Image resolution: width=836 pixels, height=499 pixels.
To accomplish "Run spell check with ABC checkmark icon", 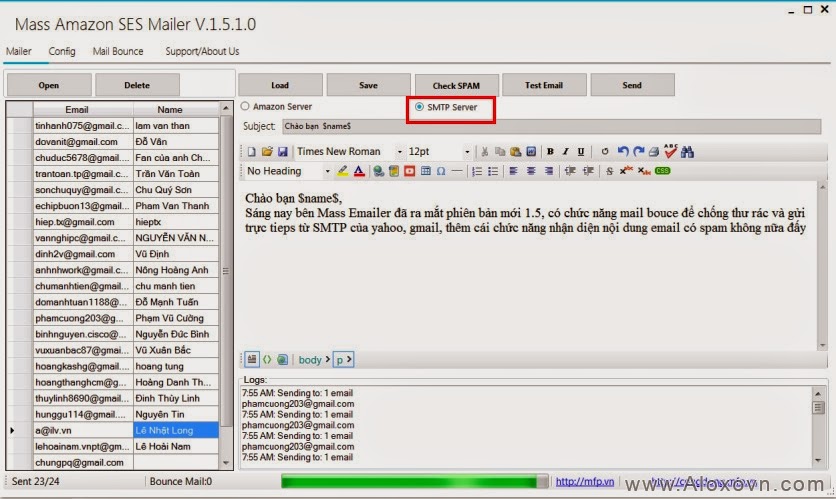I will point(670,151).
